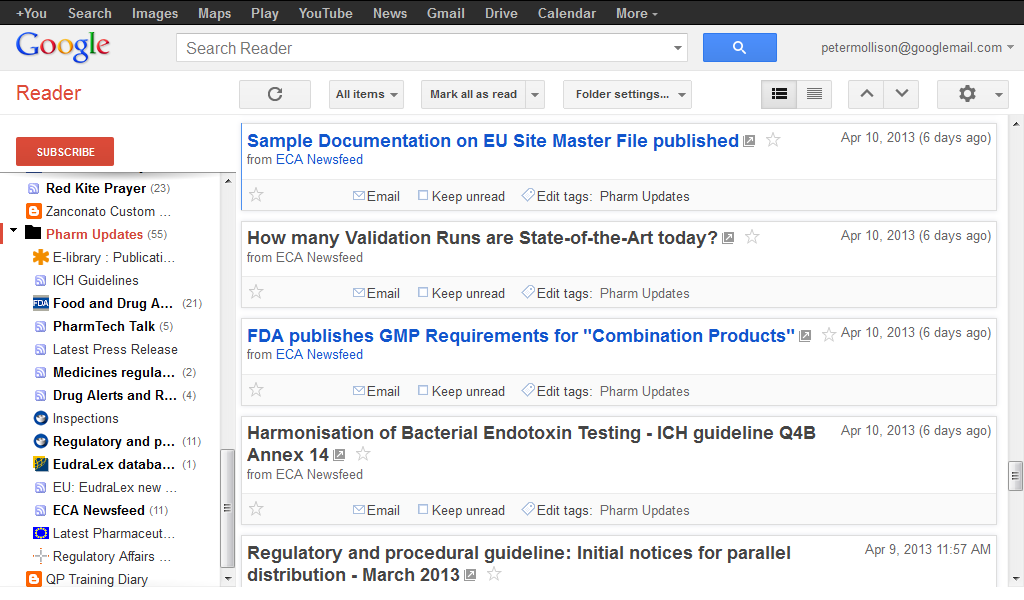Click the Zanconato Custom blogger icon
Viewport: 1024px width, 600px height.
click(33, 211)
